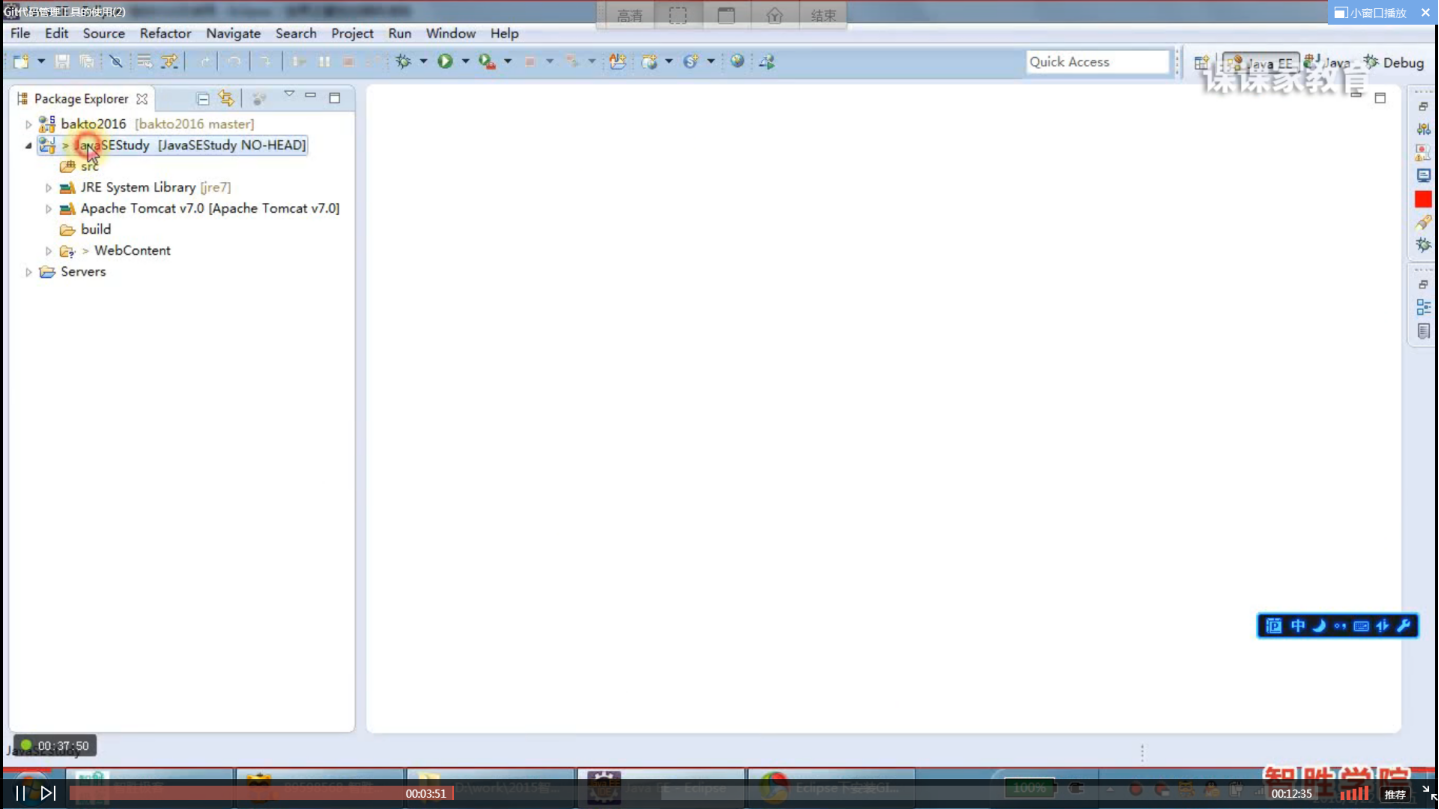The height and width of the screenshot is (809, 1439).
Task: Click the last main toolbar icon with green arrow
Action: pos(767,62)
